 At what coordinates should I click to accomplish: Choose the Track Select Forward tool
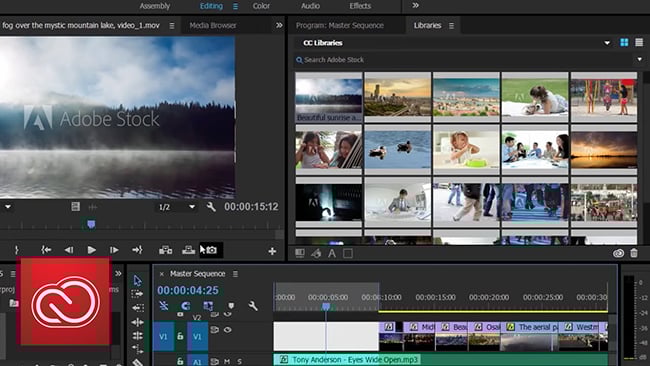pos(137,294)
